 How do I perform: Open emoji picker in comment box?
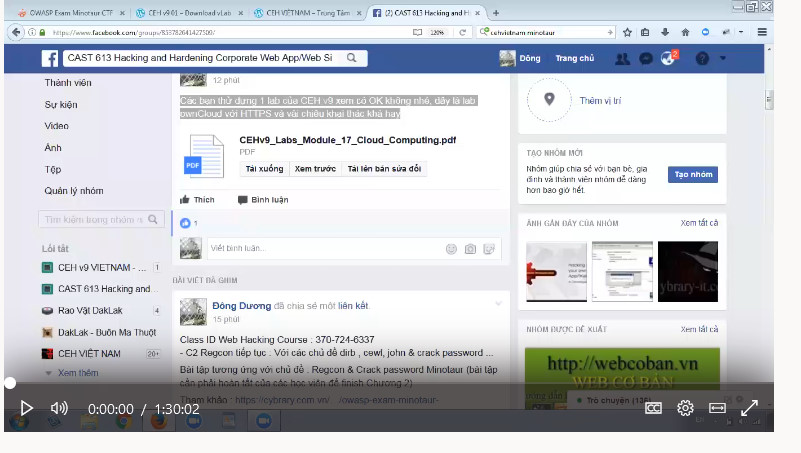tap(451, 249)
